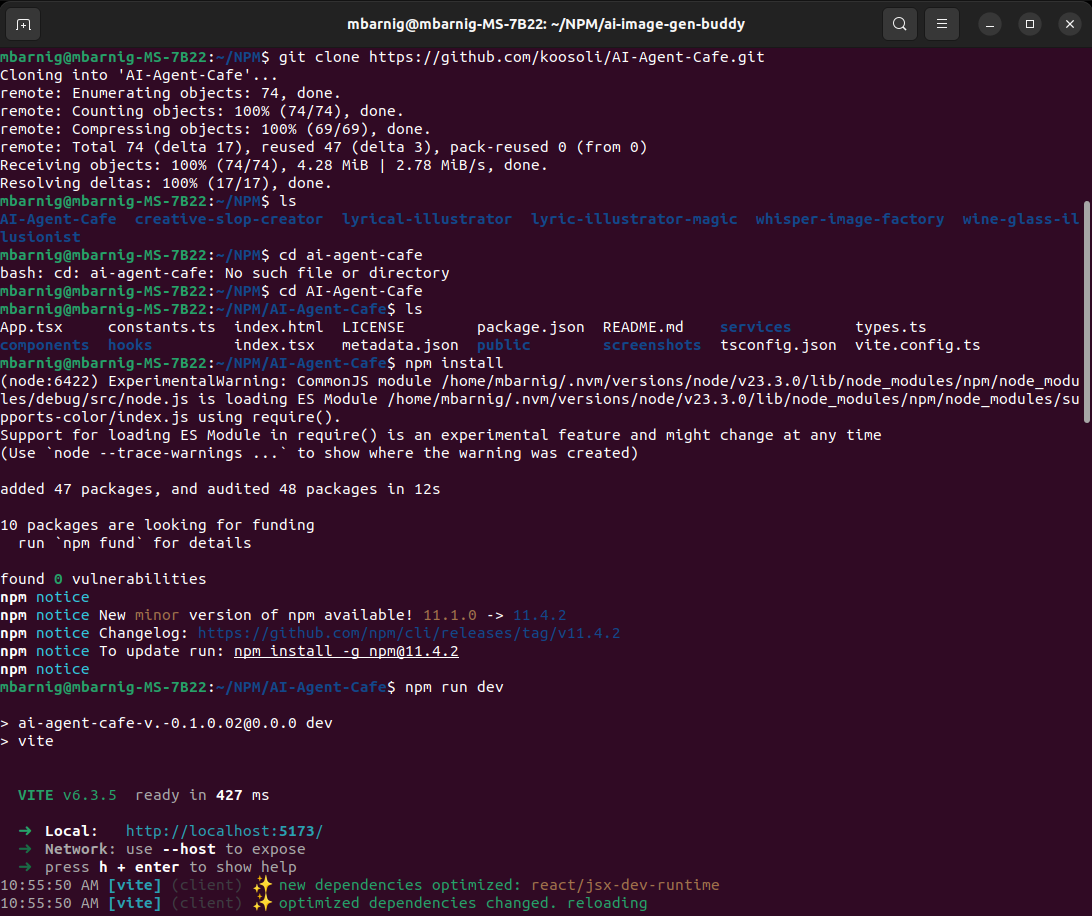The height and width of the screenshot is (916, 1092).
Task: Open the http://localhost:5173/ local link
Action: point(224,831)
